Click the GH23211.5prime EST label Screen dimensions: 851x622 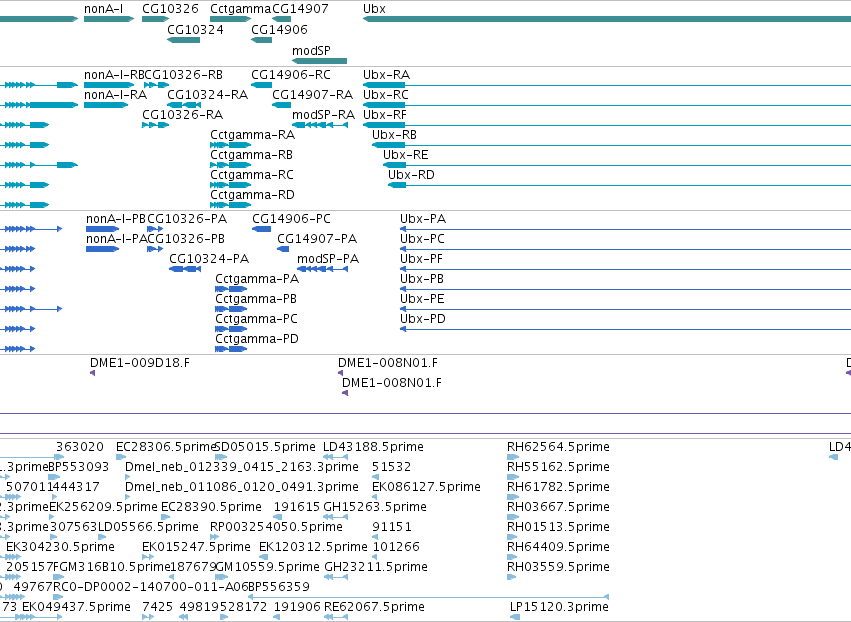(376, 567)
